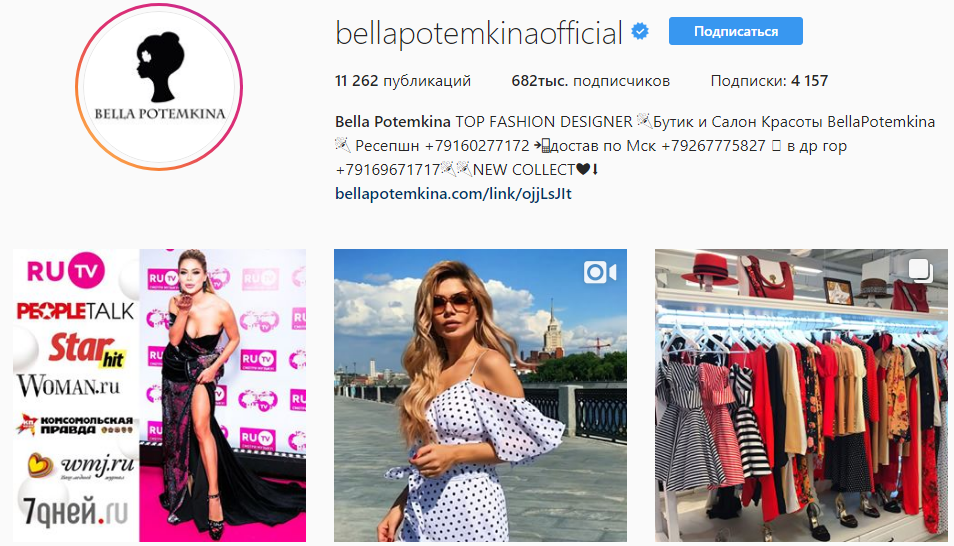Click the RU TV logo in first post
The width and height of the screenshot is (954, 546).
point(66,271)
